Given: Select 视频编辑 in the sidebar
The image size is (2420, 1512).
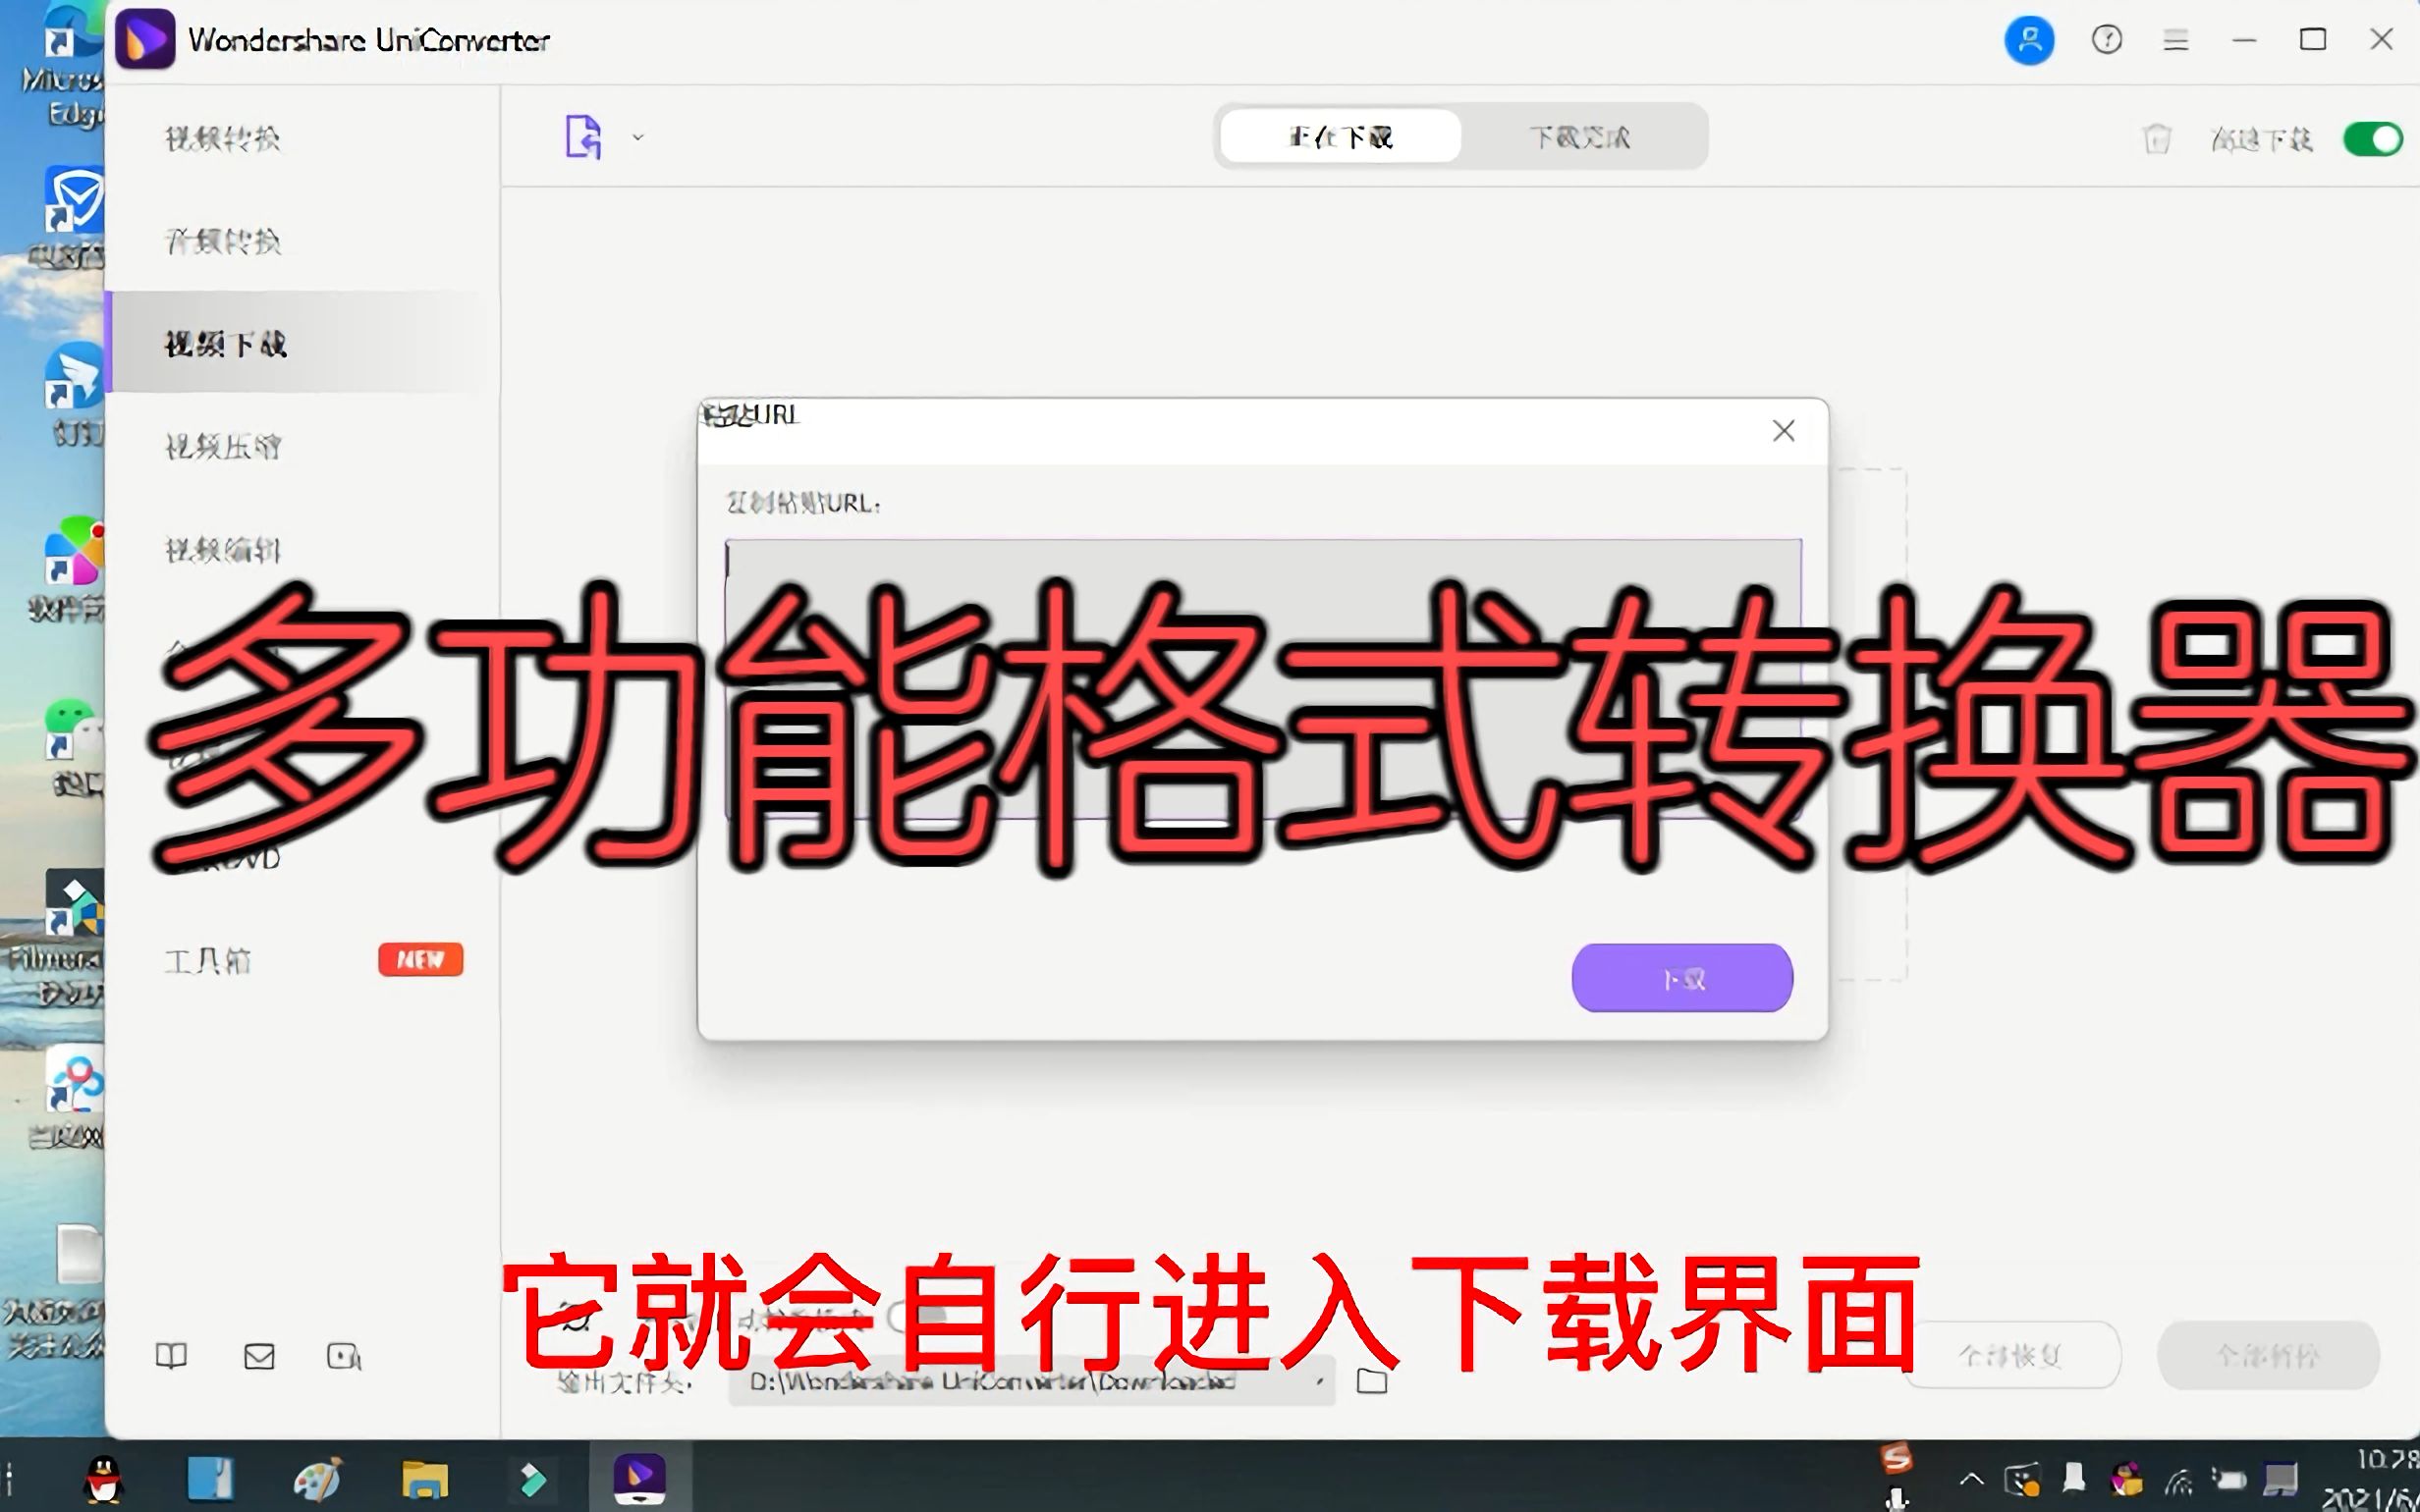Looking at the screenshot, I should tap(222, 549).
